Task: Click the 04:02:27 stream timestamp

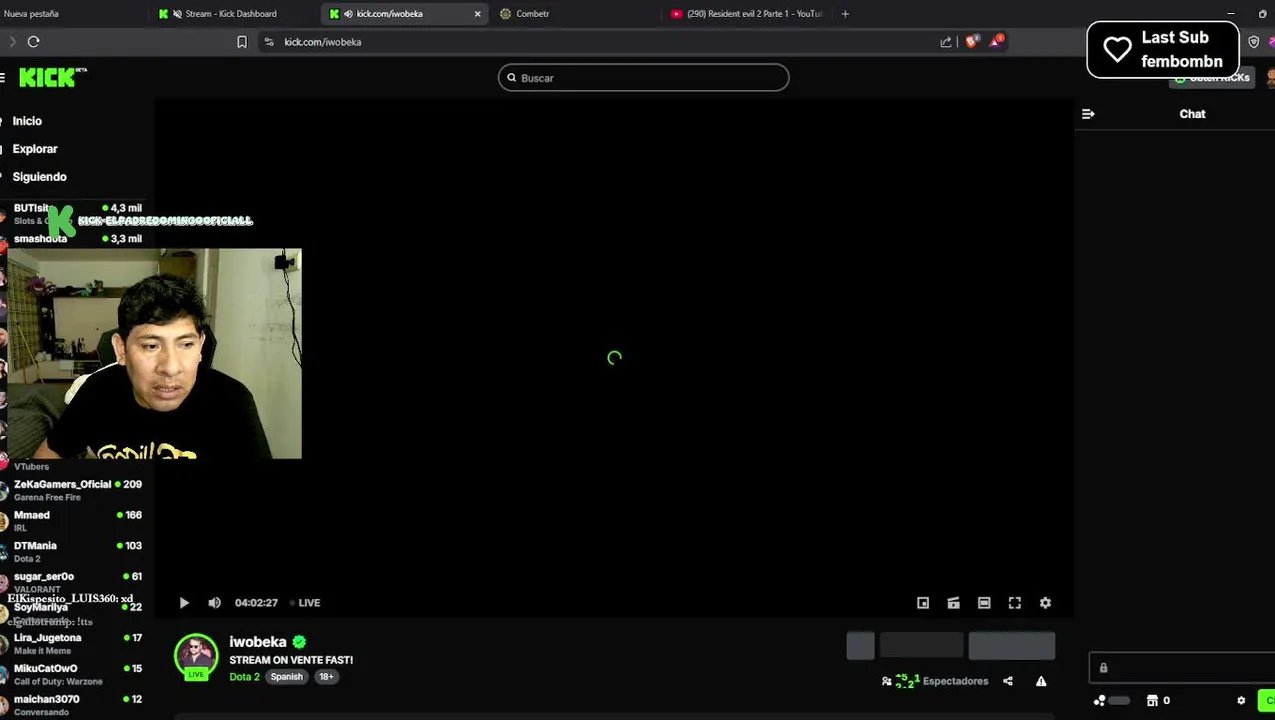Action: pos(256,603)
